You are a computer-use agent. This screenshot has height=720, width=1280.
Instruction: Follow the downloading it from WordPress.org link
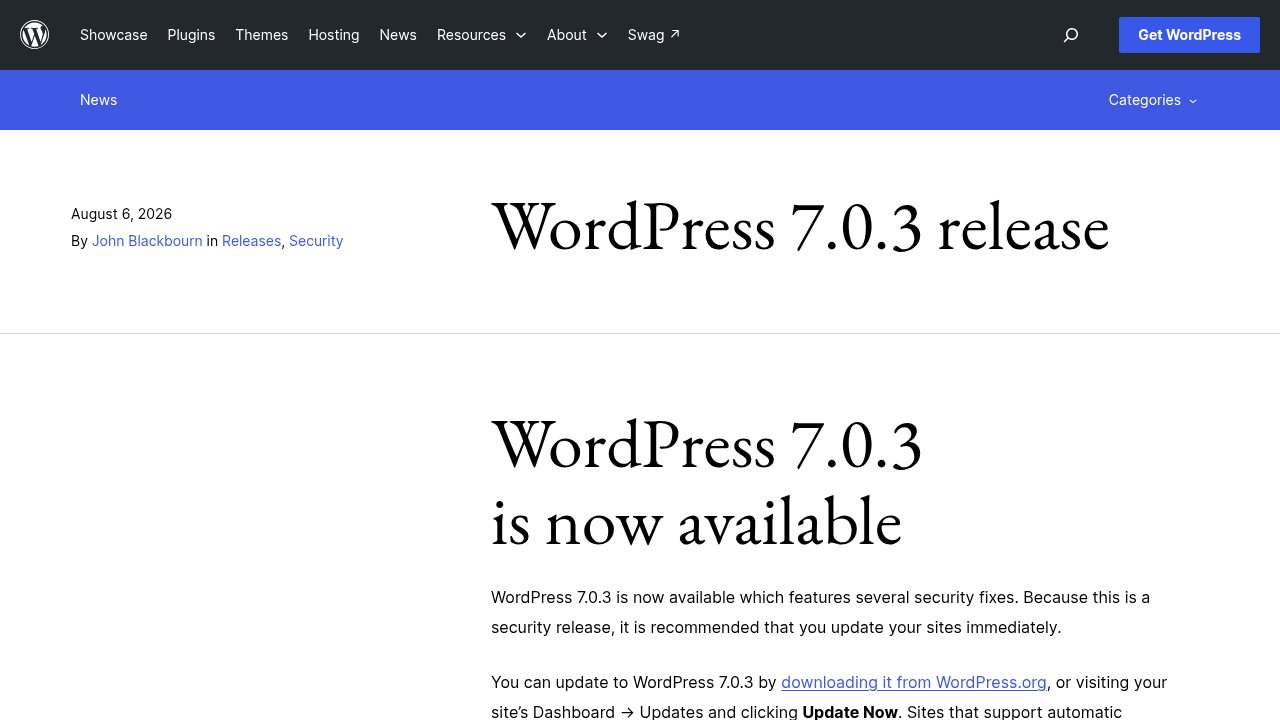[914, 682]
